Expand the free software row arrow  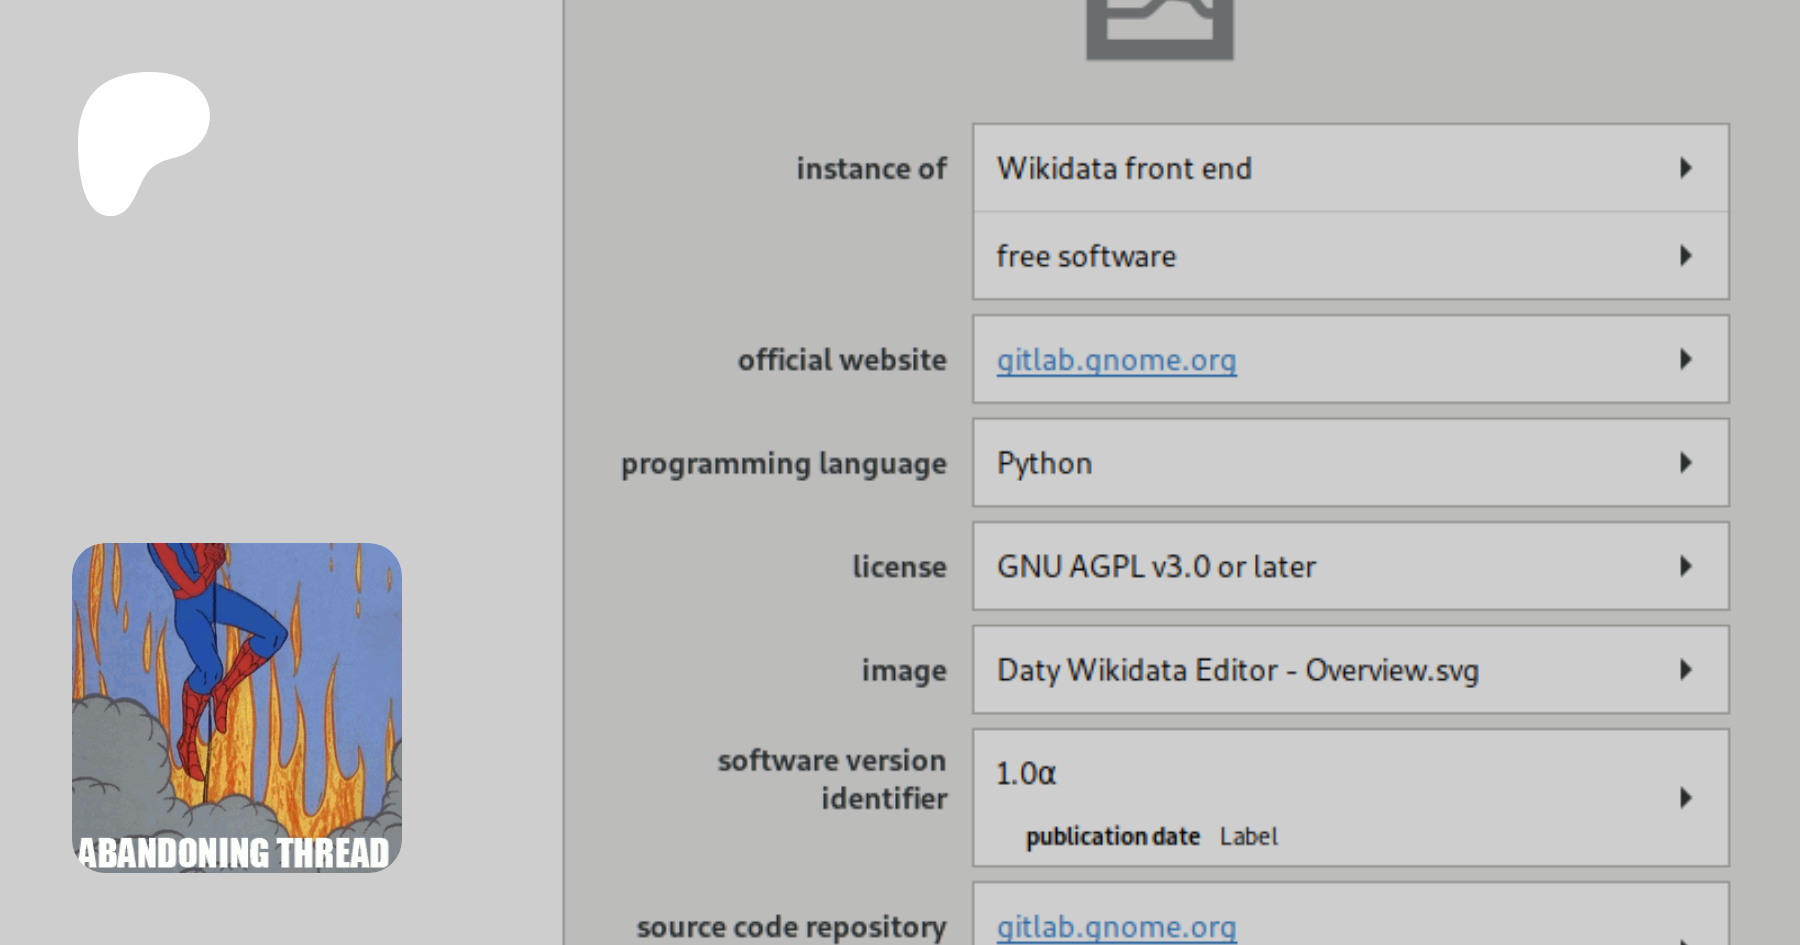tap(1685, 256)
